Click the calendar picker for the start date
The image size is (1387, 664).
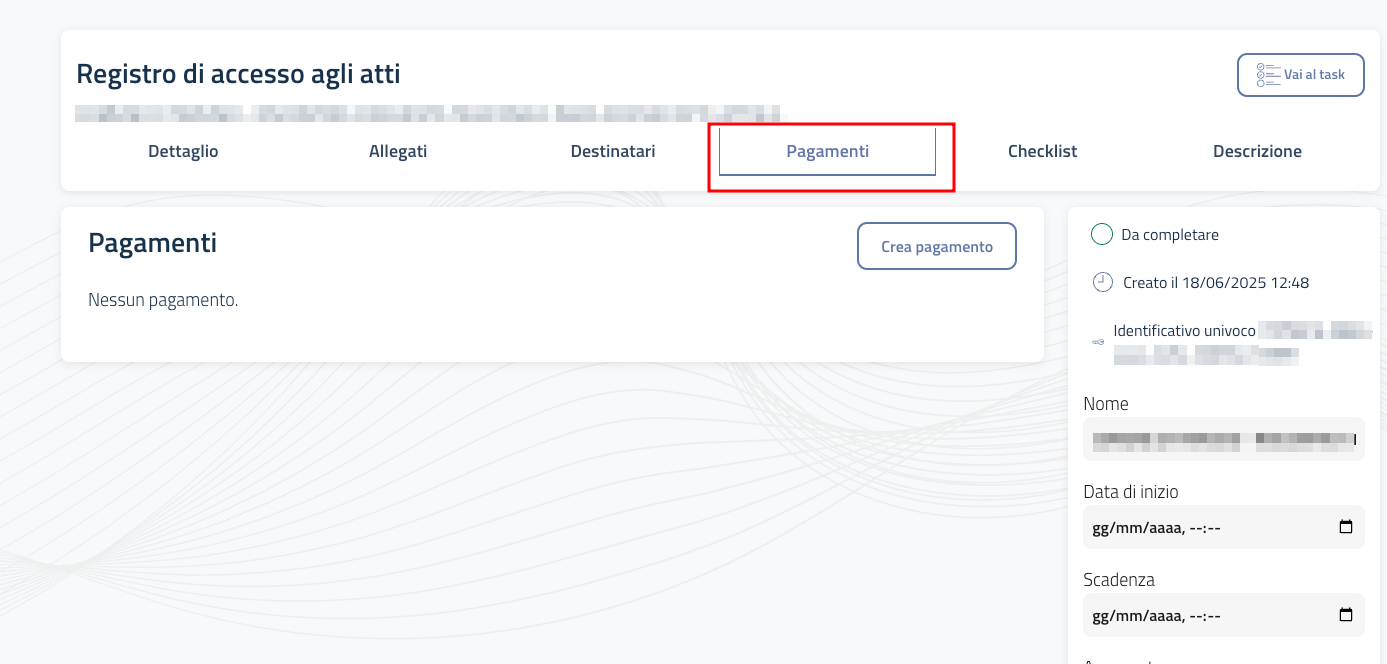coord(1348,527)
